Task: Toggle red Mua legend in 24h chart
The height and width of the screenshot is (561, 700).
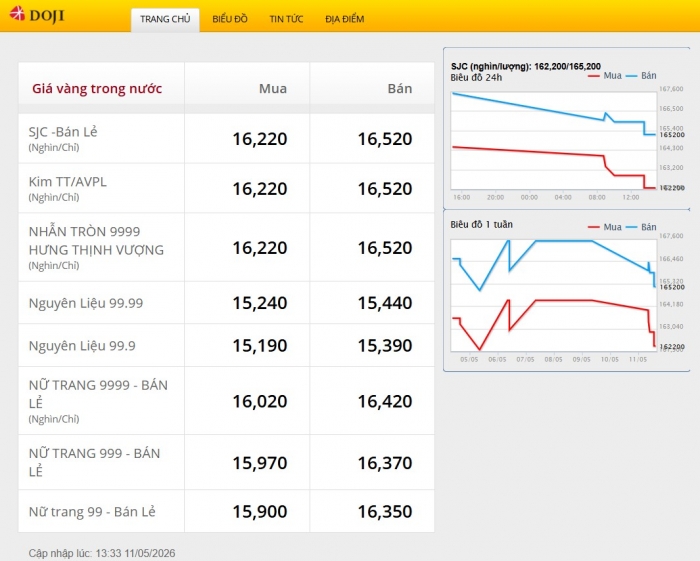Action: [x=605, y=75]
